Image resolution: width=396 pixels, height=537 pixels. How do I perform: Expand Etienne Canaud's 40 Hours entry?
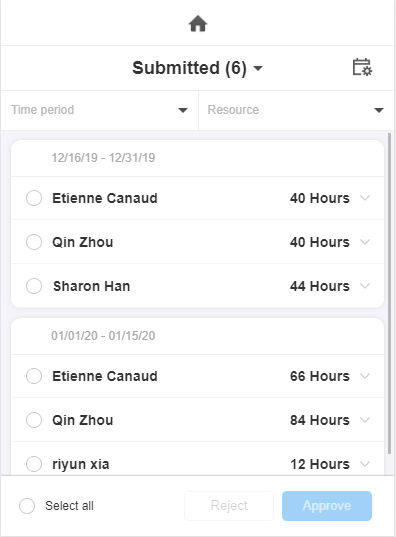365,198
